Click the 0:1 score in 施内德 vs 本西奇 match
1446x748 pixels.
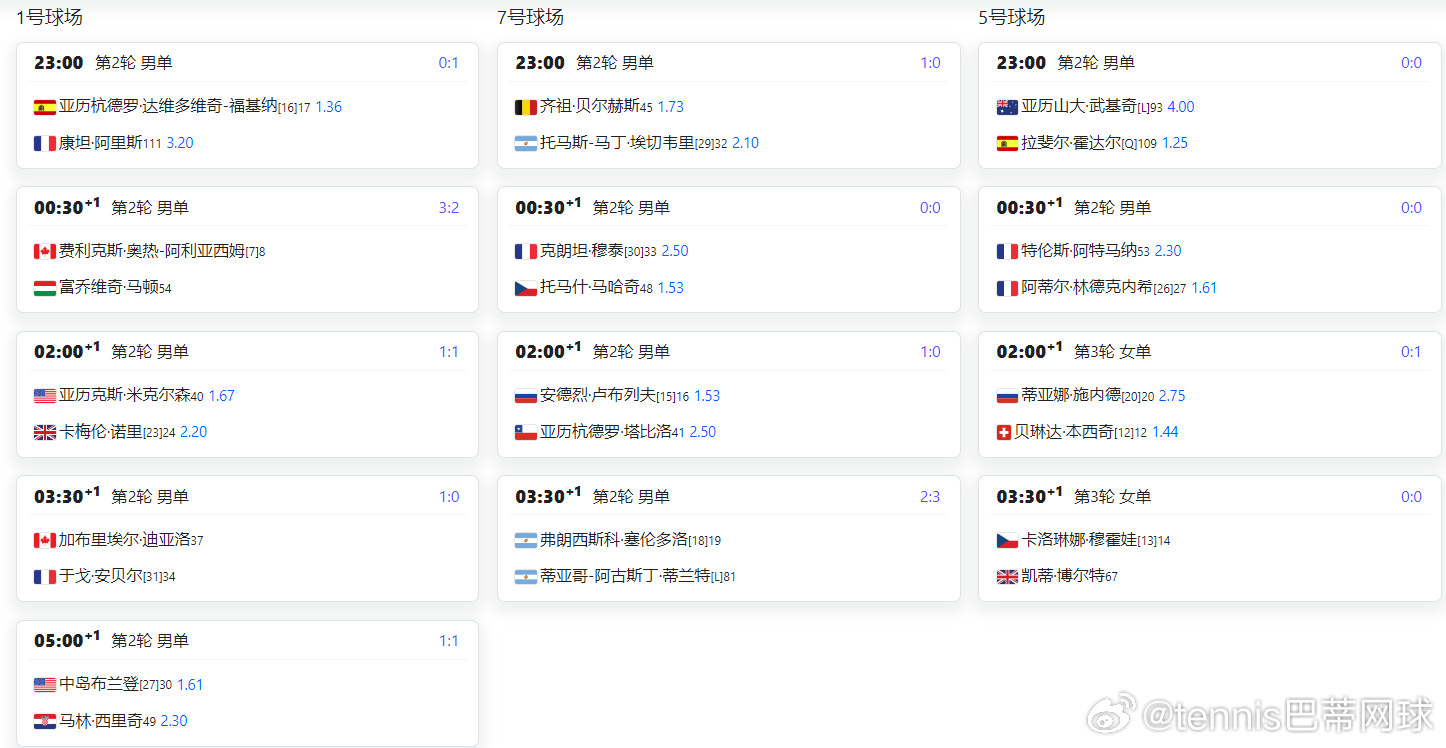coord(1411,352)
